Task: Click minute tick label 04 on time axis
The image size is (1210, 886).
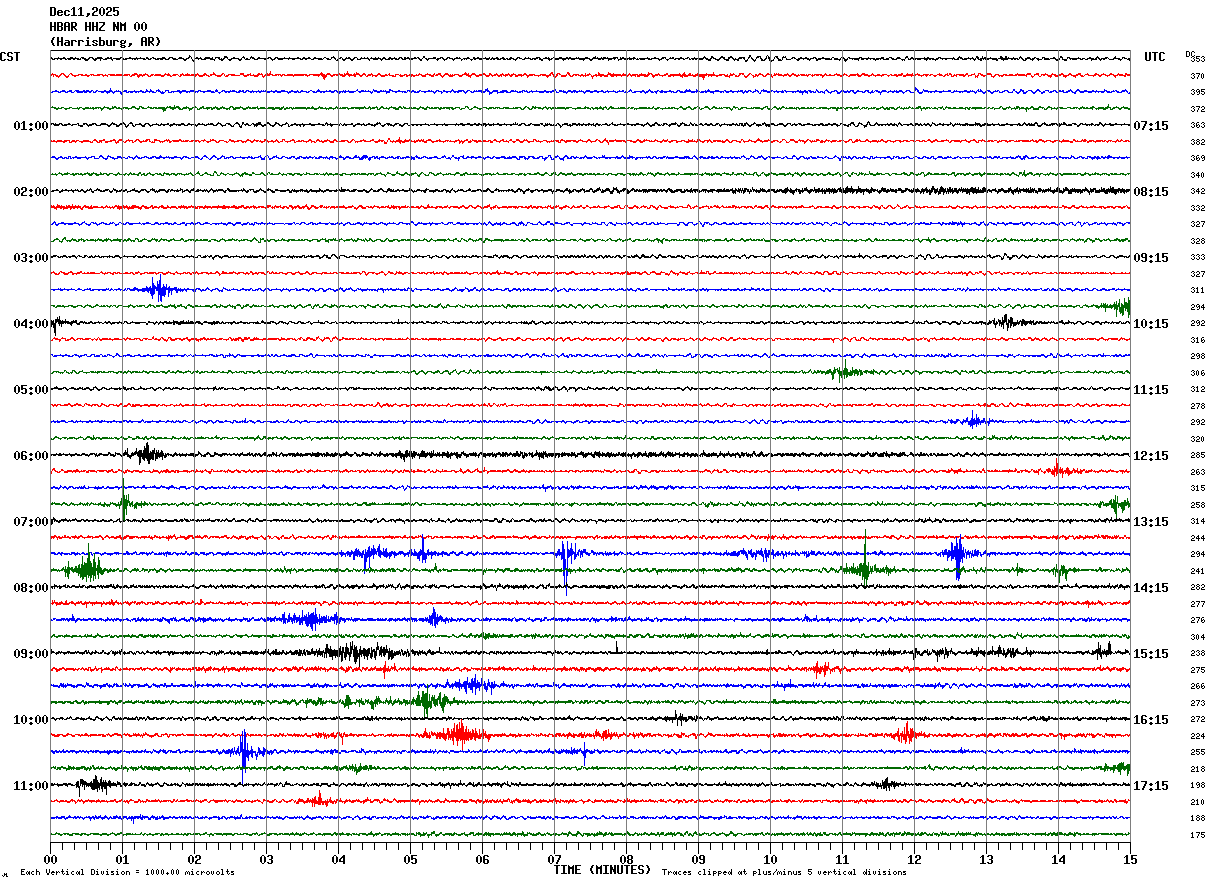Action: pos(338,860)
